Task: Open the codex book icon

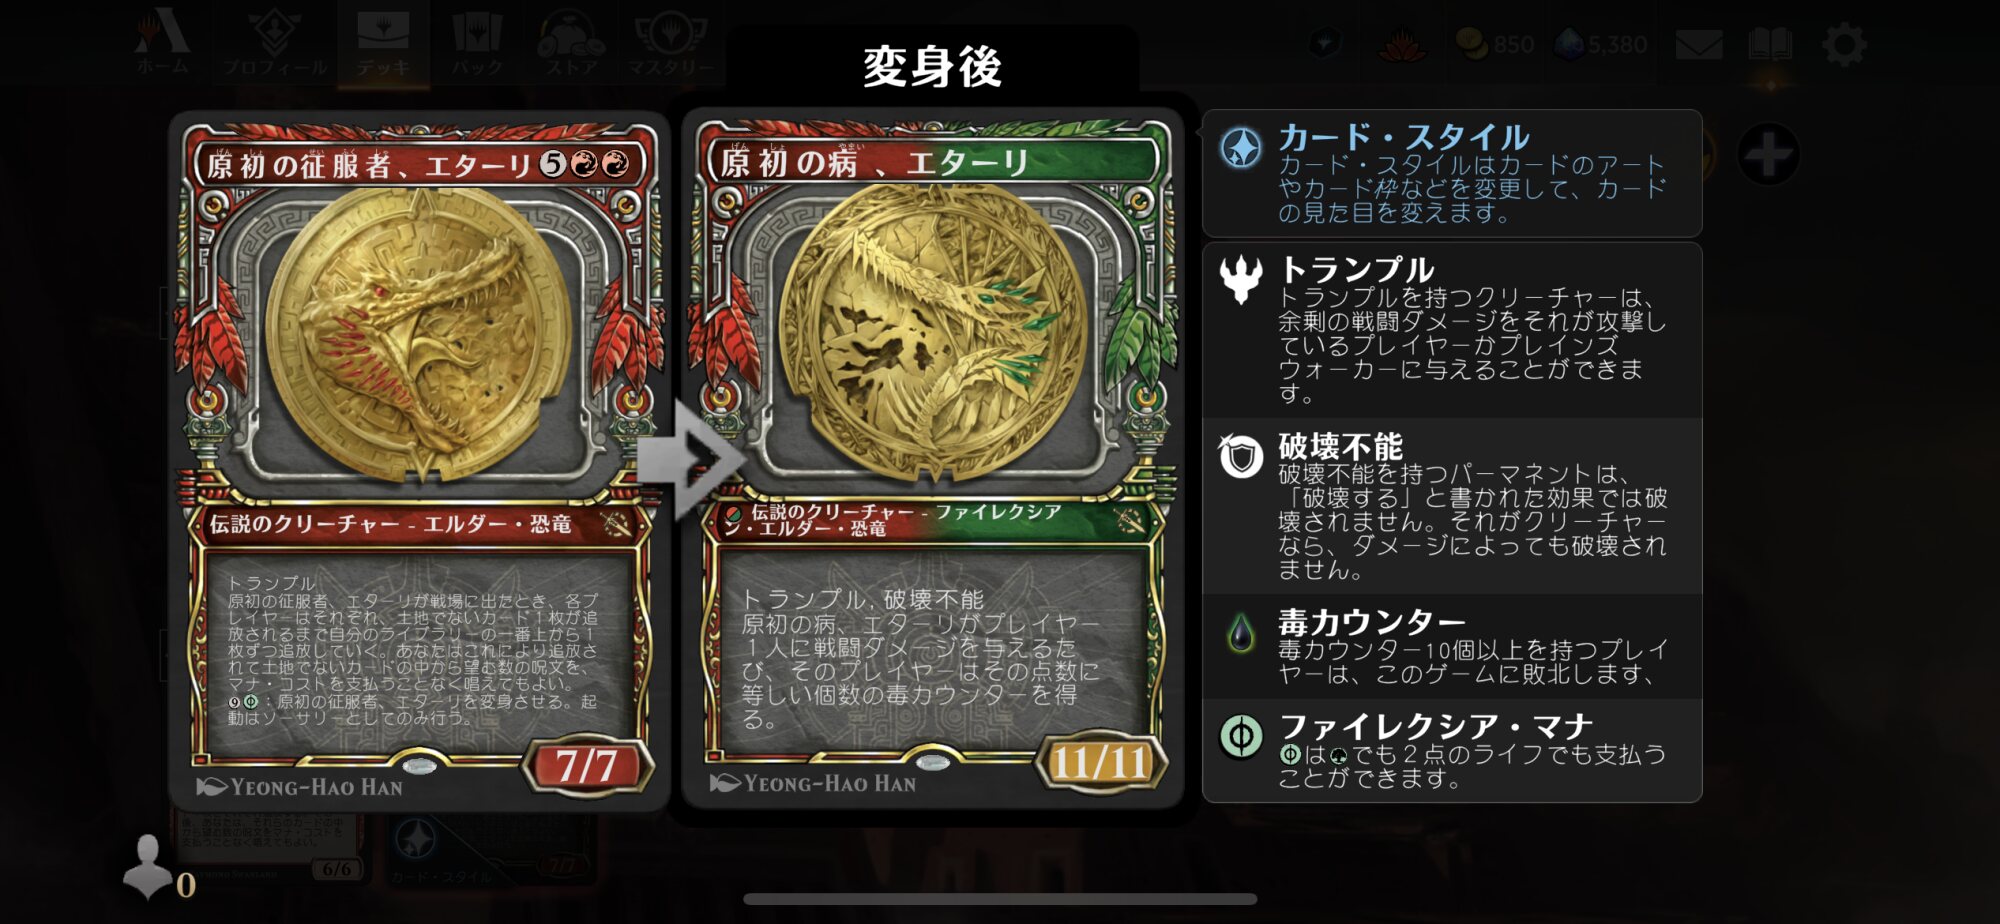Action: 1770,45
